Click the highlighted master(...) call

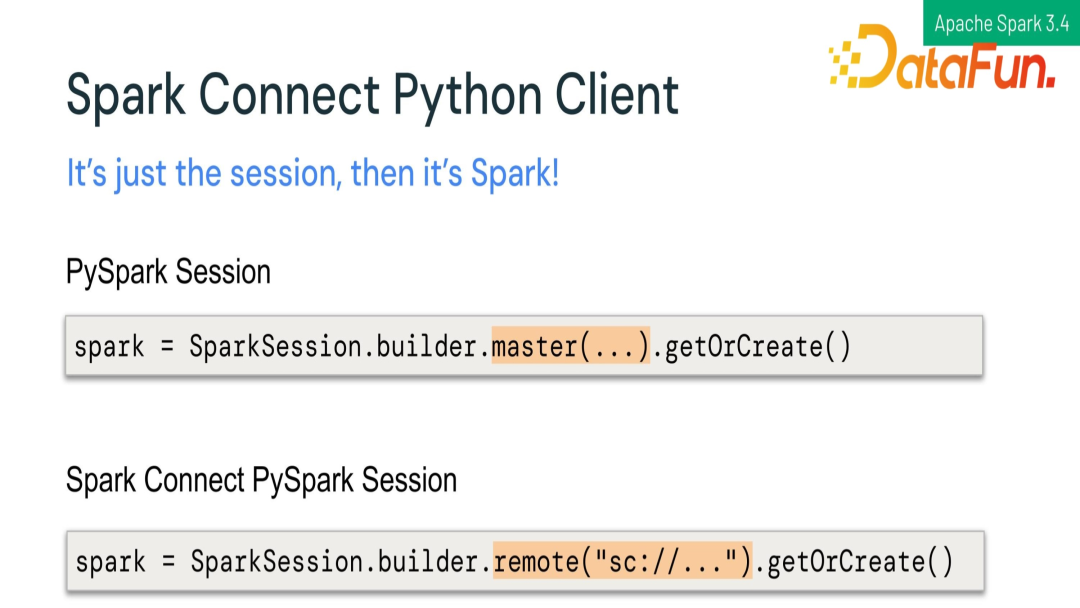pos(570,347)
